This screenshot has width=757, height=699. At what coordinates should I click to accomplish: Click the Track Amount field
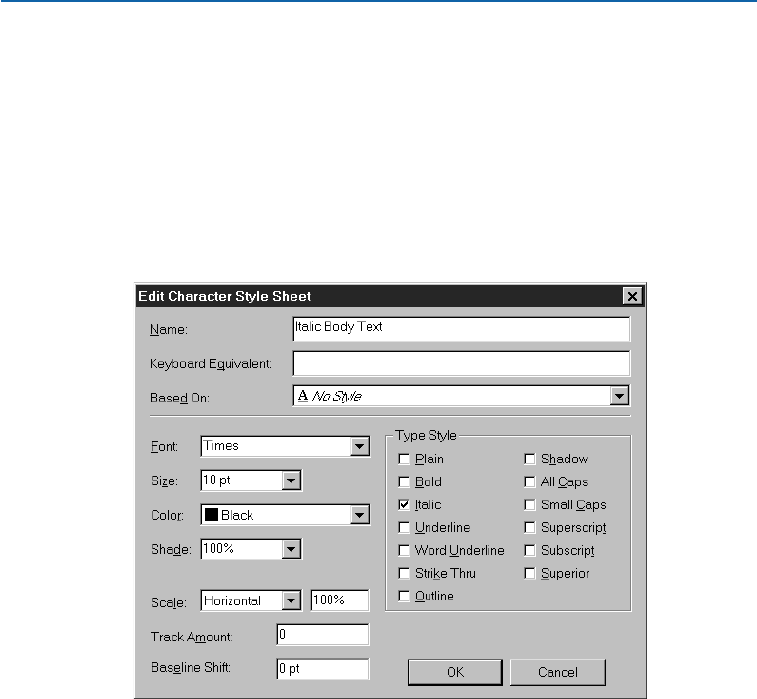pos(323,634)
